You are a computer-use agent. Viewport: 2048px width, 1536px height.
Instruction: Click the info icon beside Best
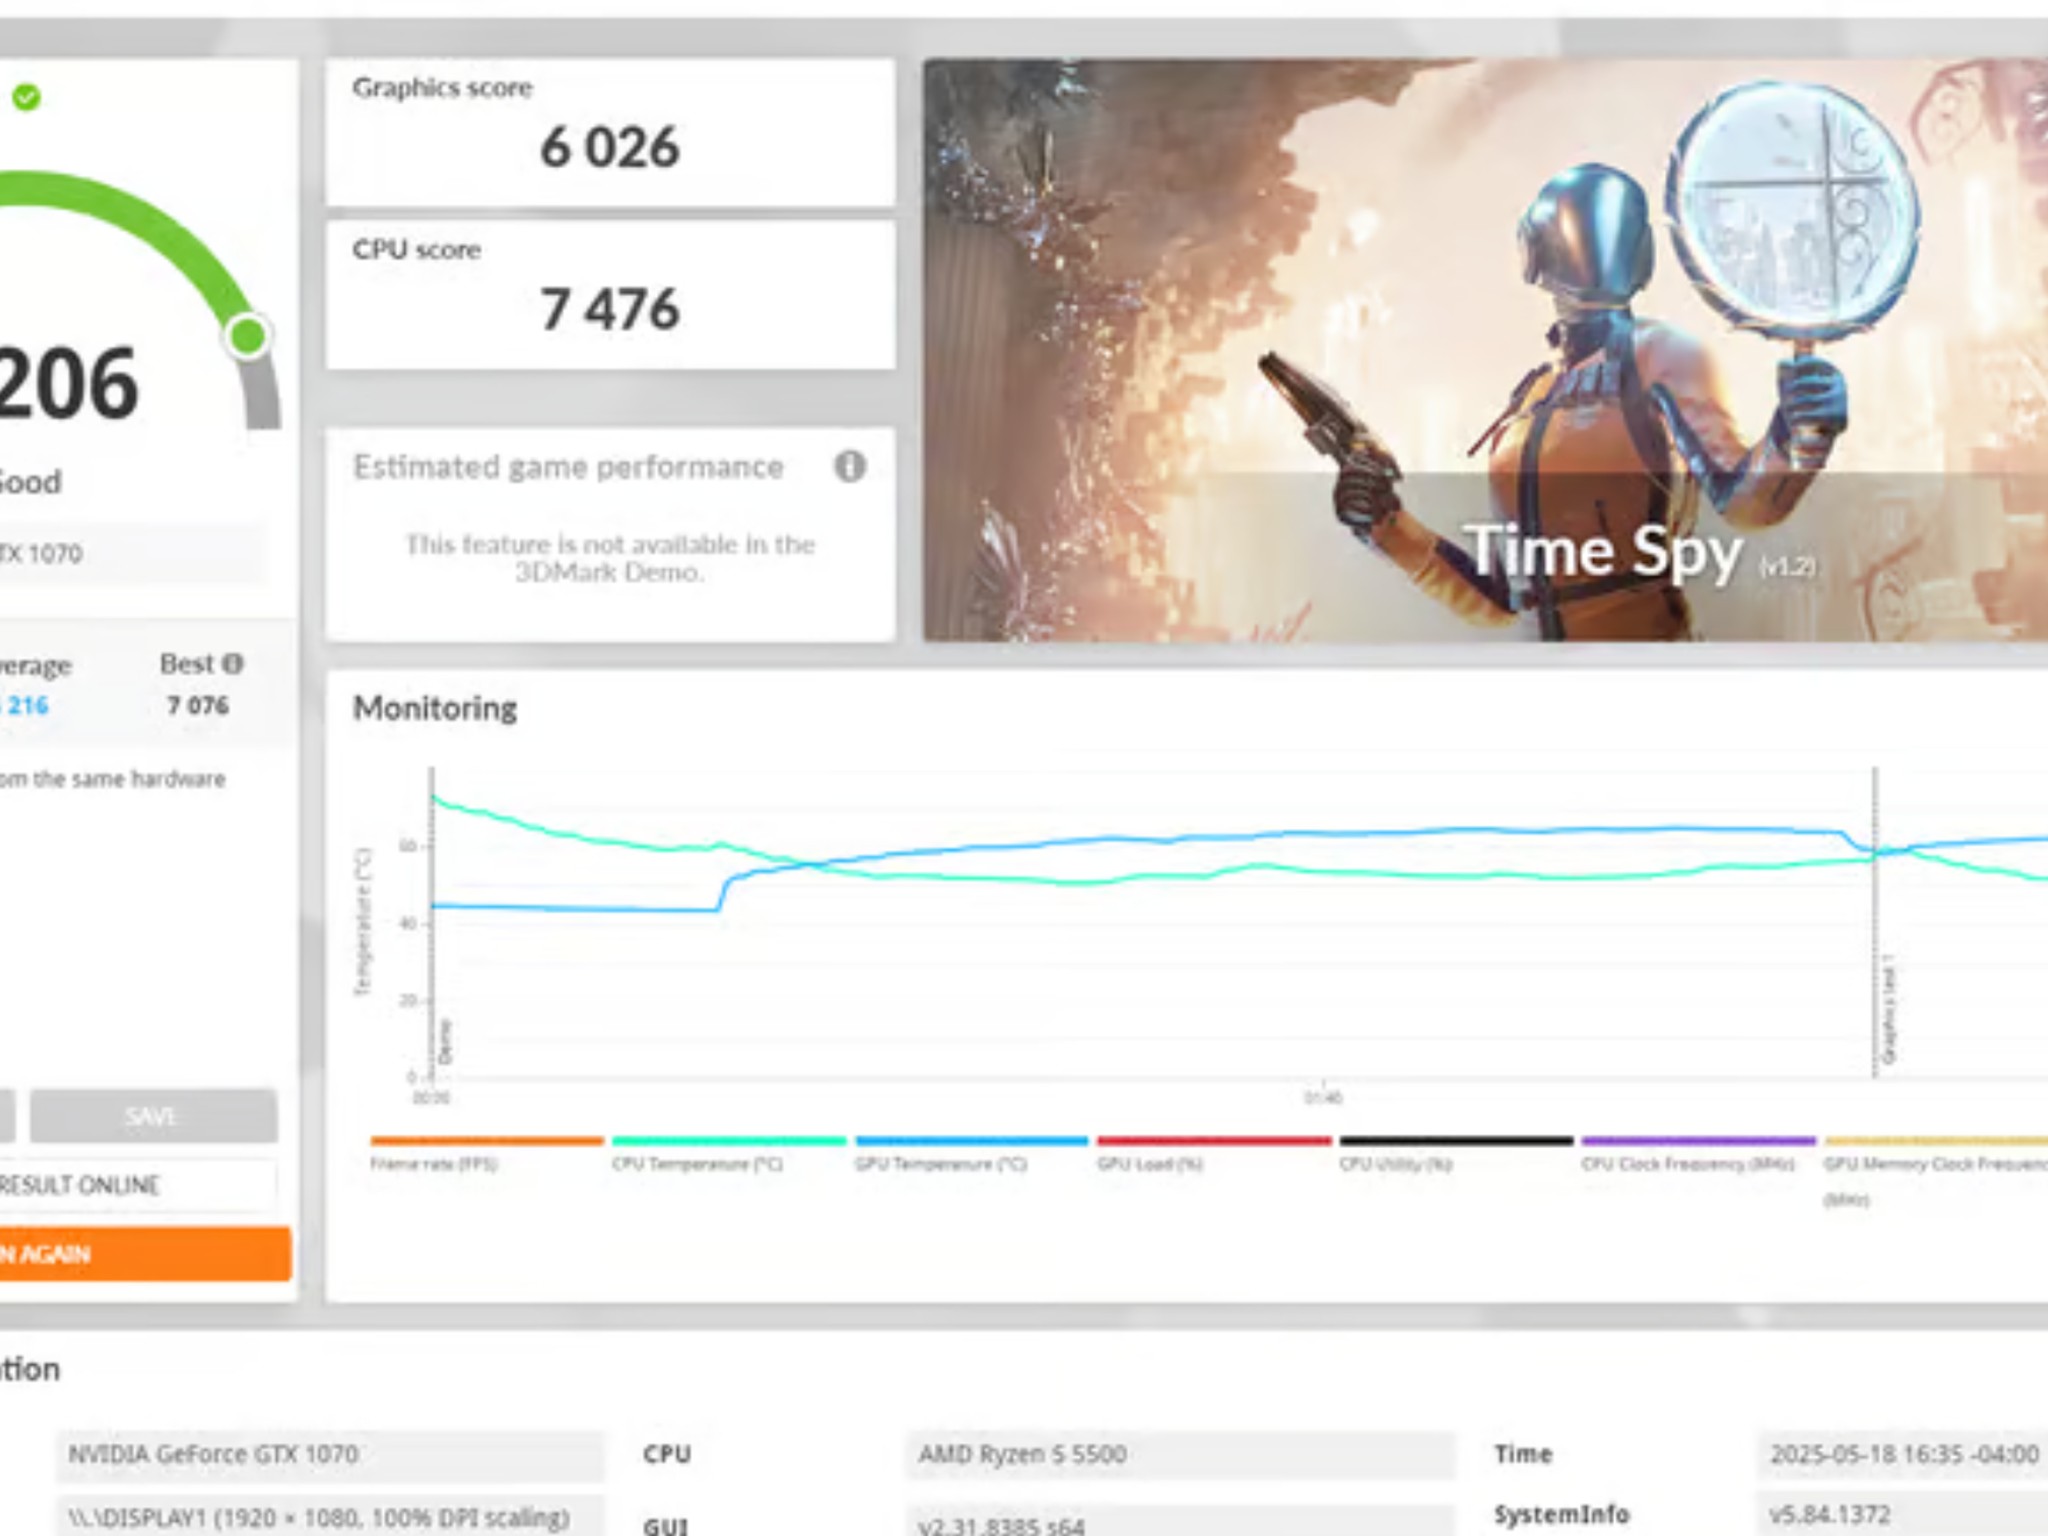[x=233, y=664]
